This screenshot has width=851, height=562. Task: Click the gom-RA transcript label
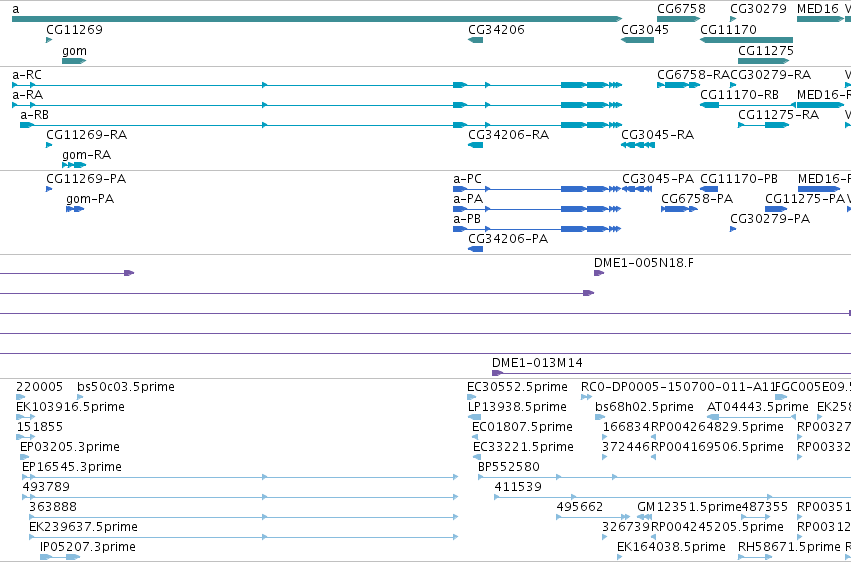point(86,155)
